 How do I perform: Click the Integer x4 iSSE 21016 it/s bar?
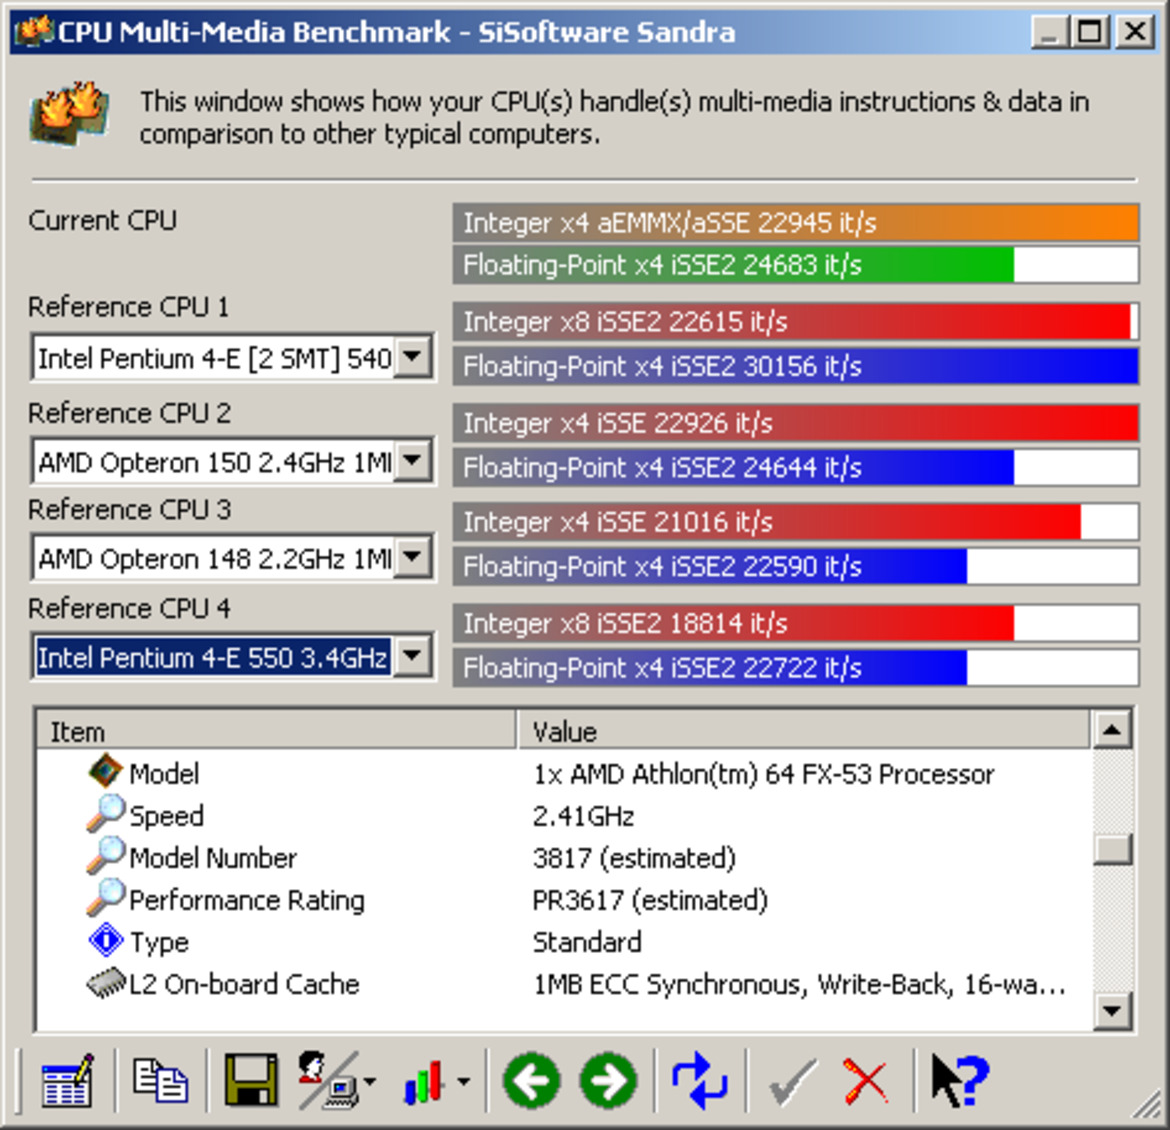[795, 522]
